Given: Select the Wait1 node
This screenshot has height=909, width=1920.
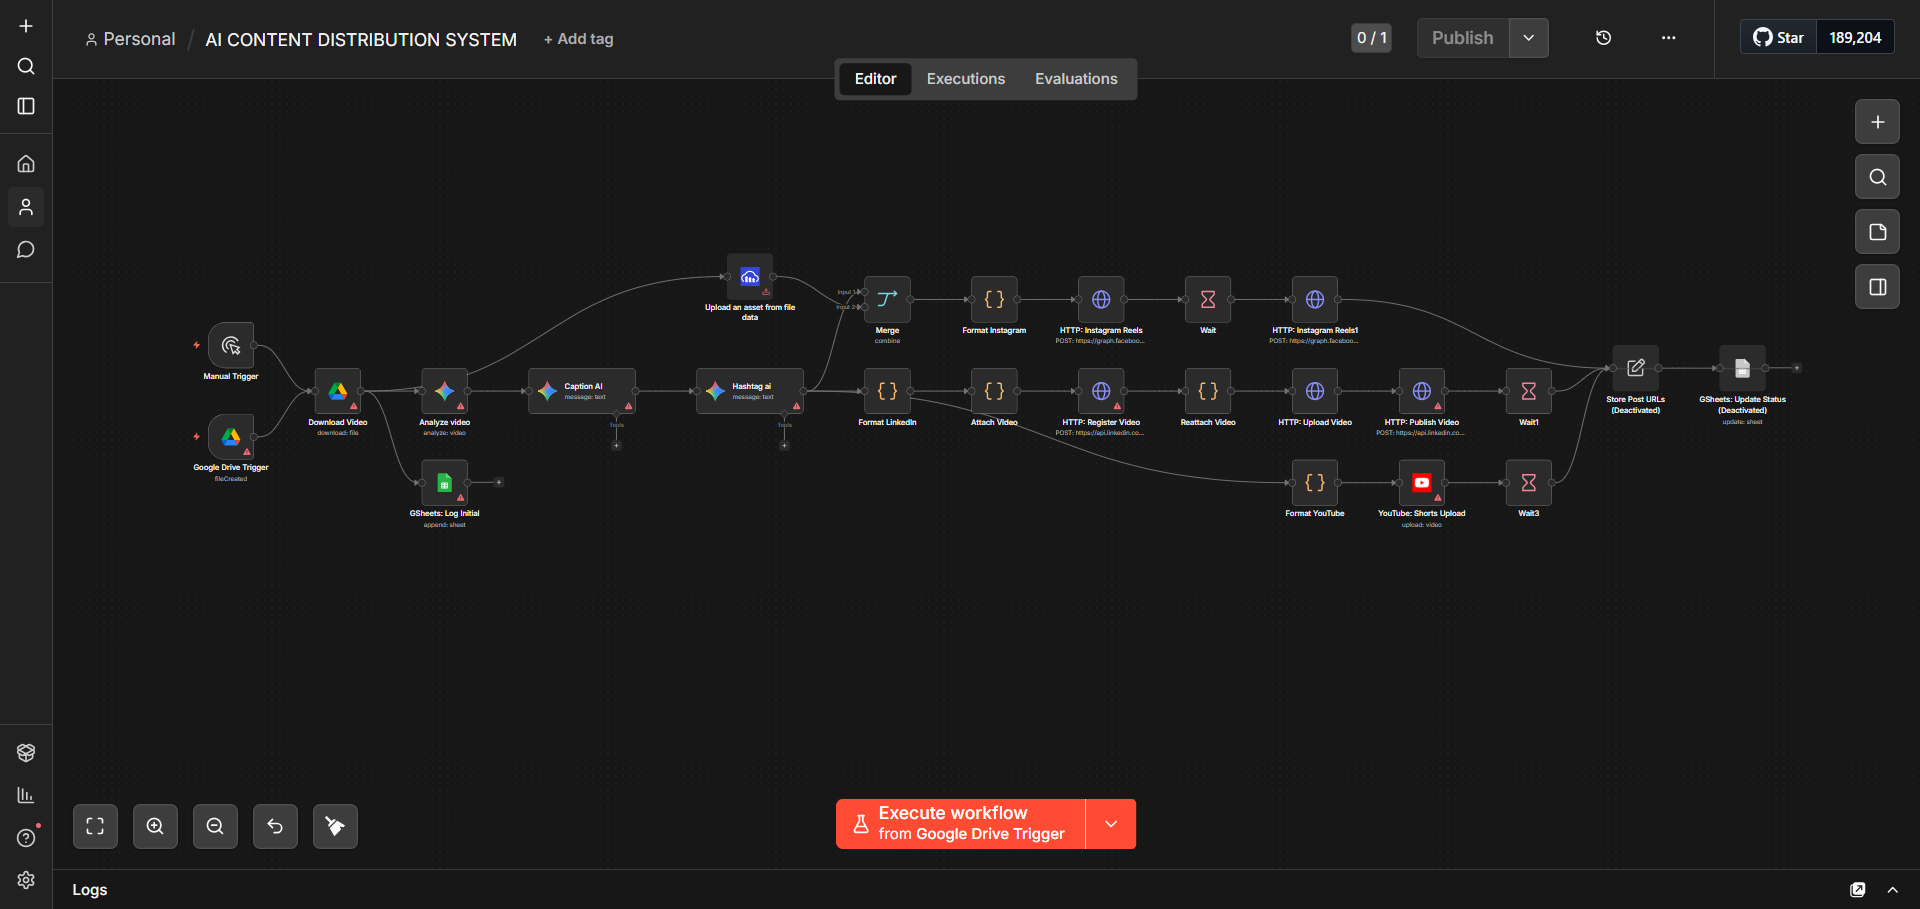Looking at the screenshot, I should point(1529,391).
